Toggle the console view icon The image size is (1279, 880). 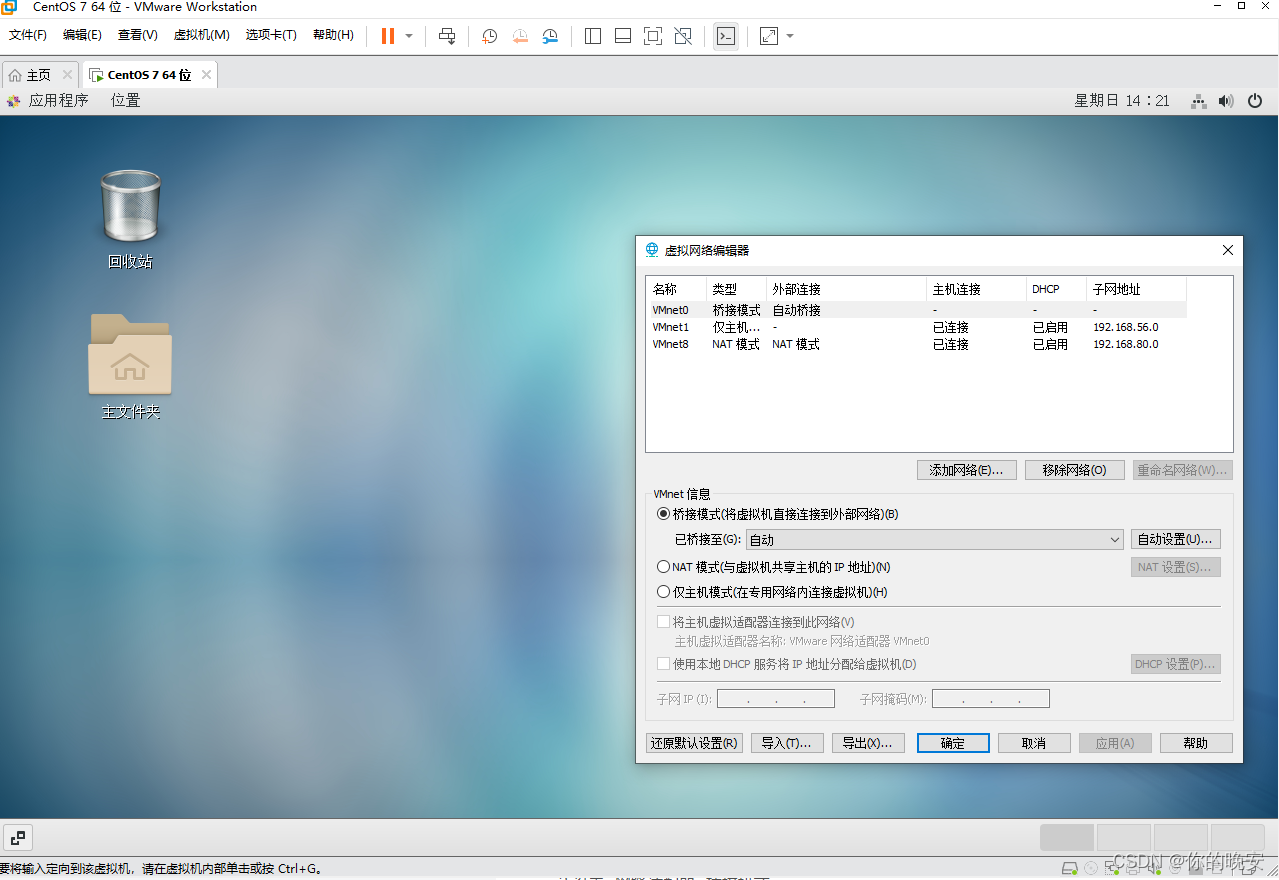pos(726,36)
